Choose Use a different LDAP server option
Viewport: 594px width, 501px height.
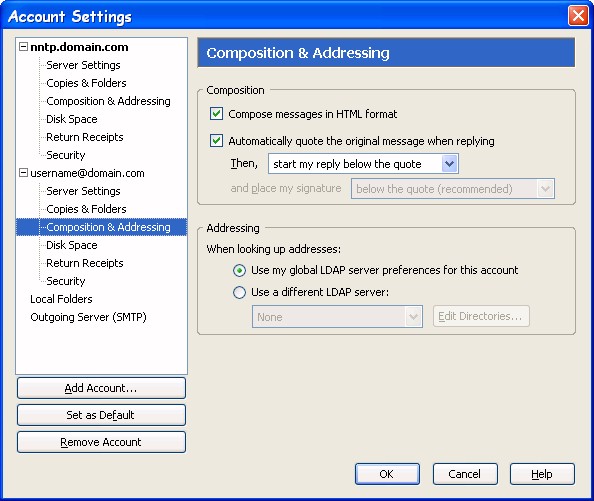pos(239,292)
